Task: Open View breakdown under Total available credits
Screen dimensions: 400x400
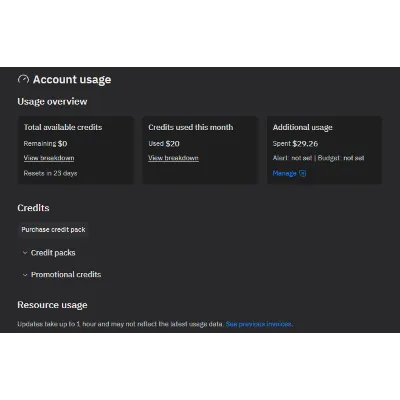Action: [x=49, y=158]
